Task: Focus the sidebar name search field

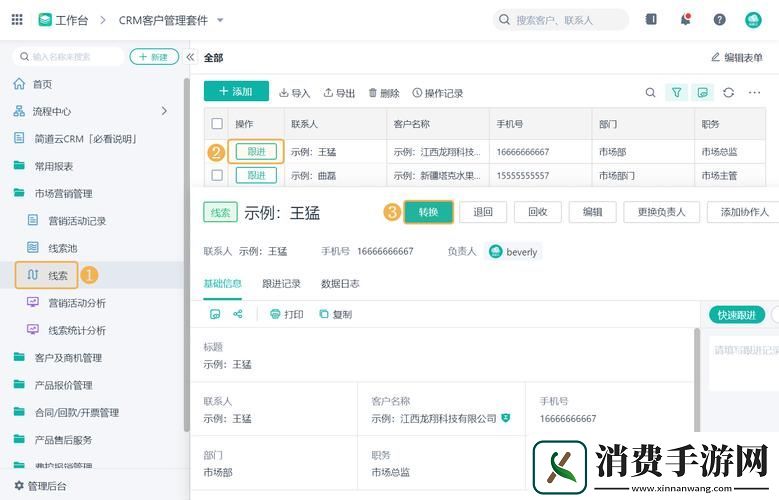Action: (x=68, y=57)
